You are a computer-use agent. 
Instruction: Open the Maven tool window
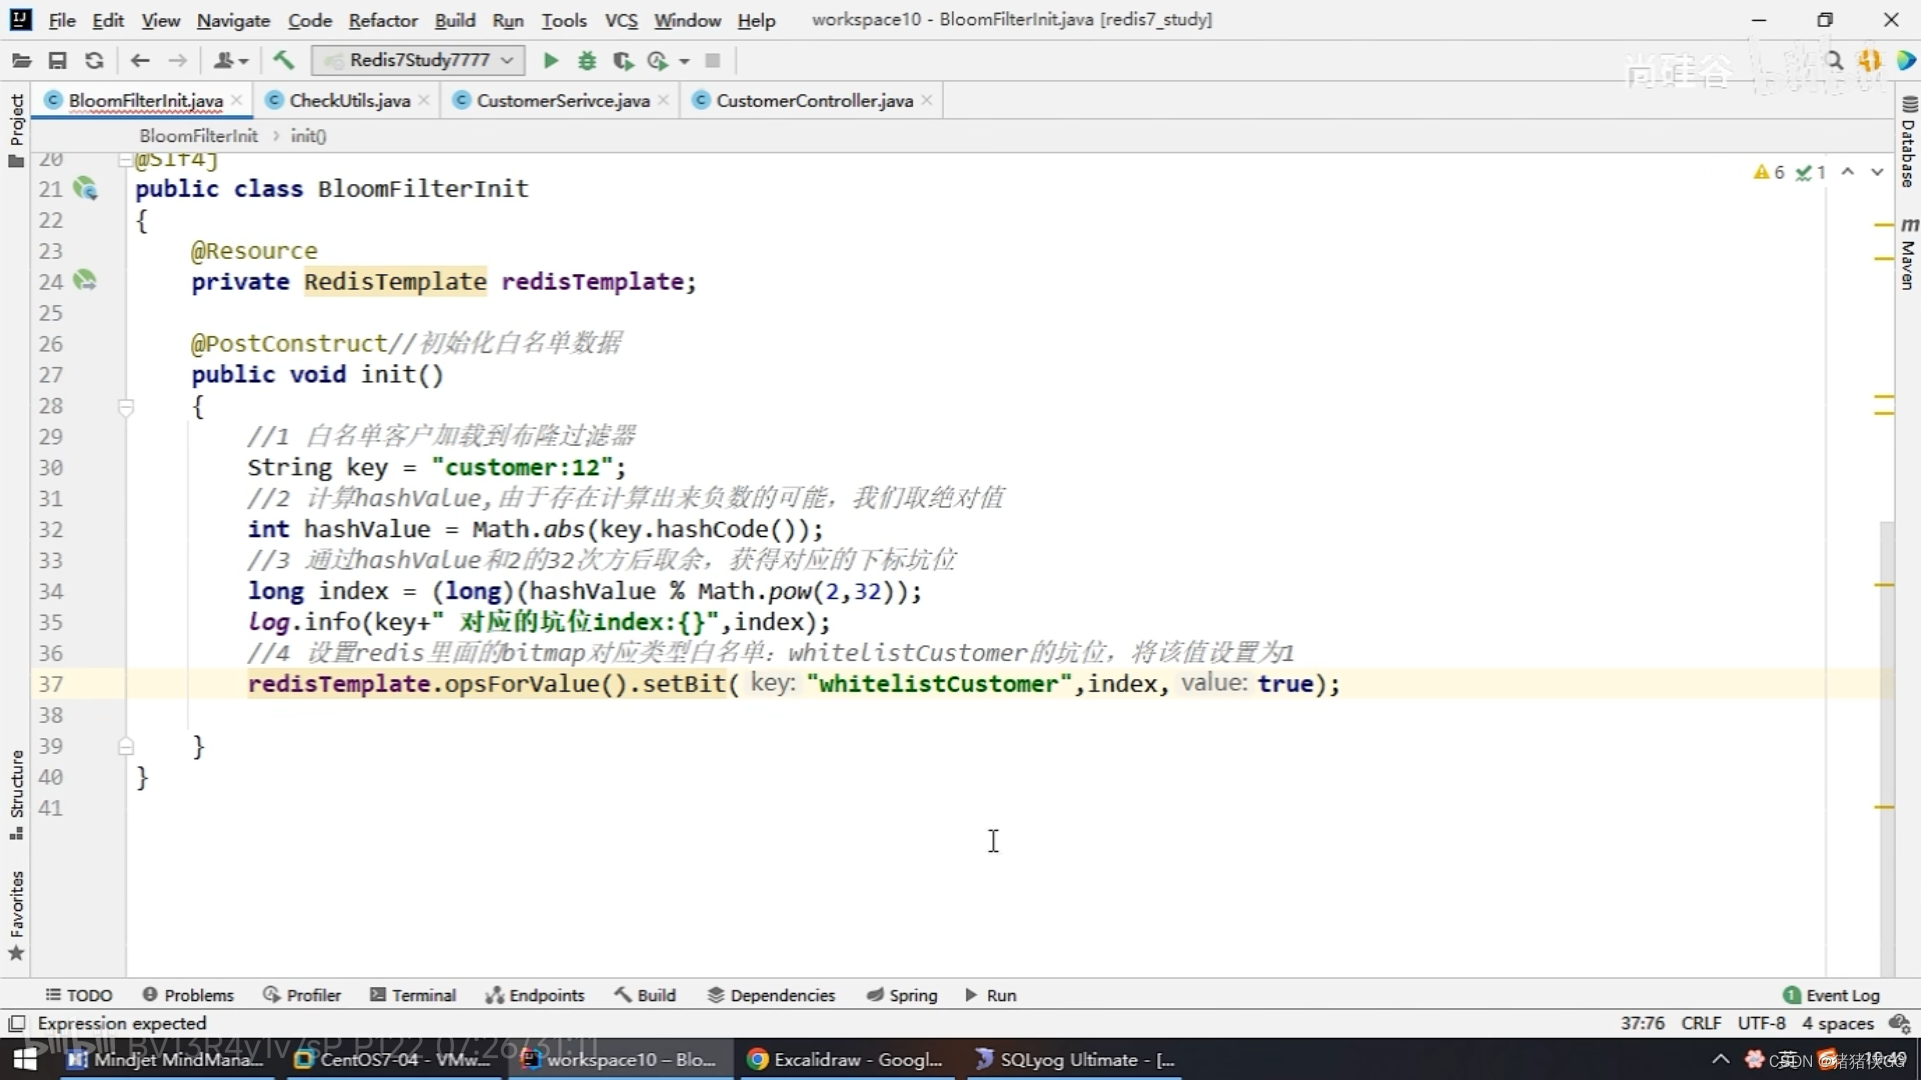tap(1908, 254)
